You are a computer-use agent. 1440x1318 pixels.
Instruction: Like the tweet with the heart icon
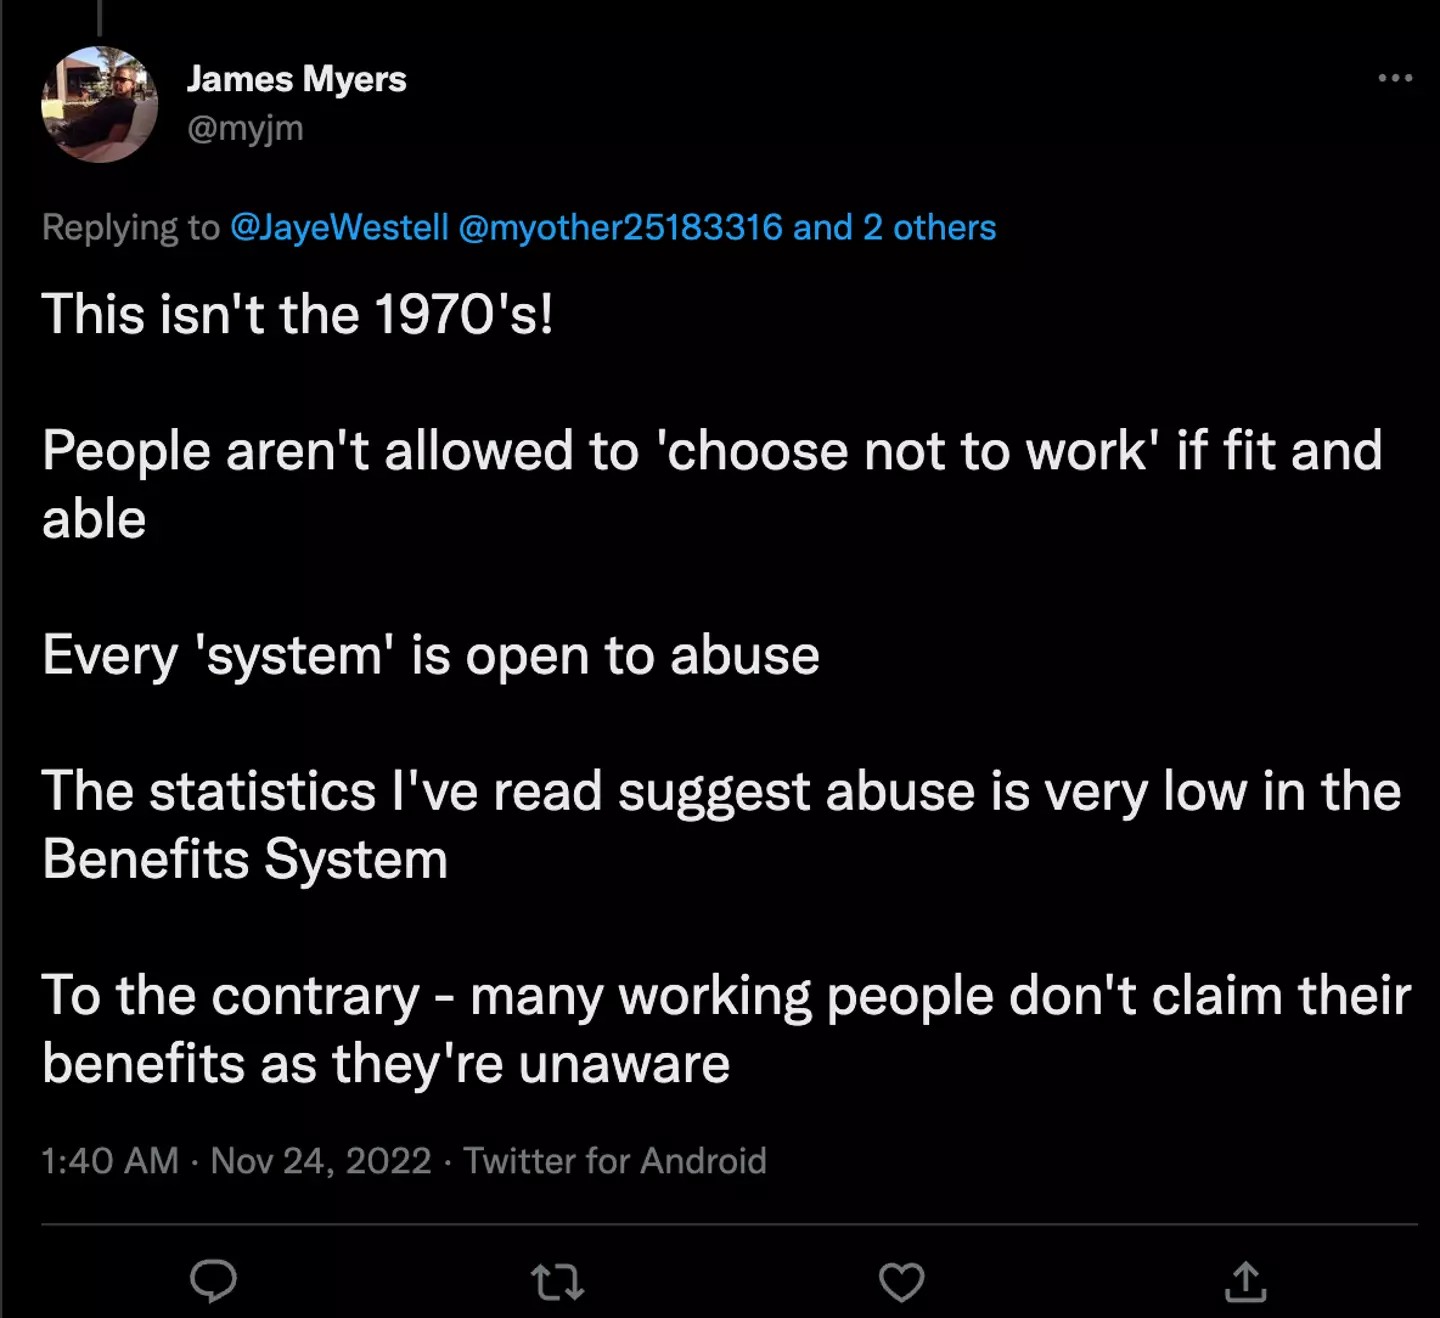pyautogui.click(x=901, y=1281)
